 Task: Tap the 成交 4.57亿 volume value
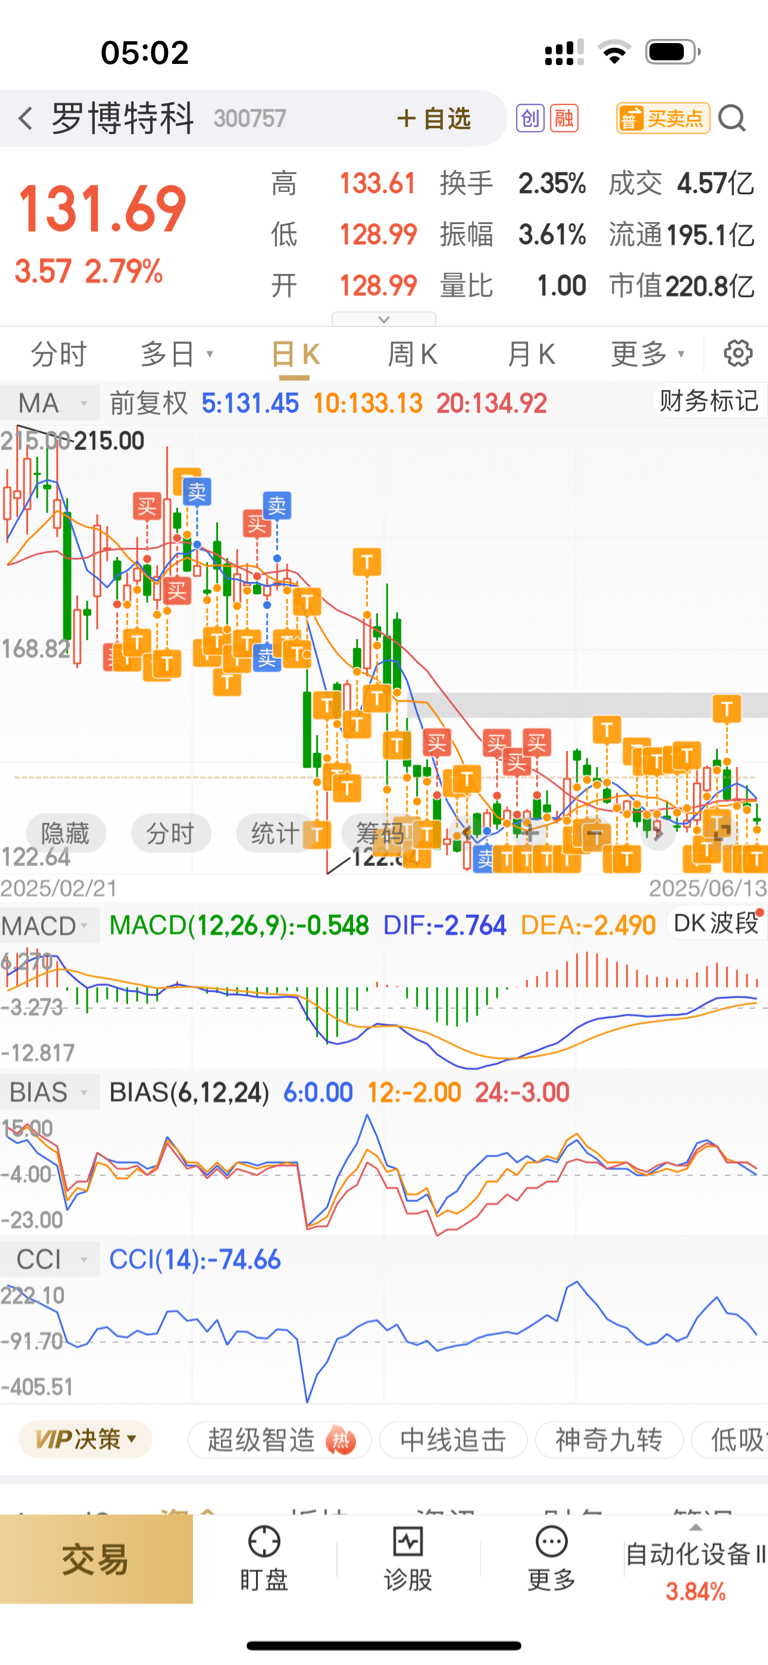716,184
